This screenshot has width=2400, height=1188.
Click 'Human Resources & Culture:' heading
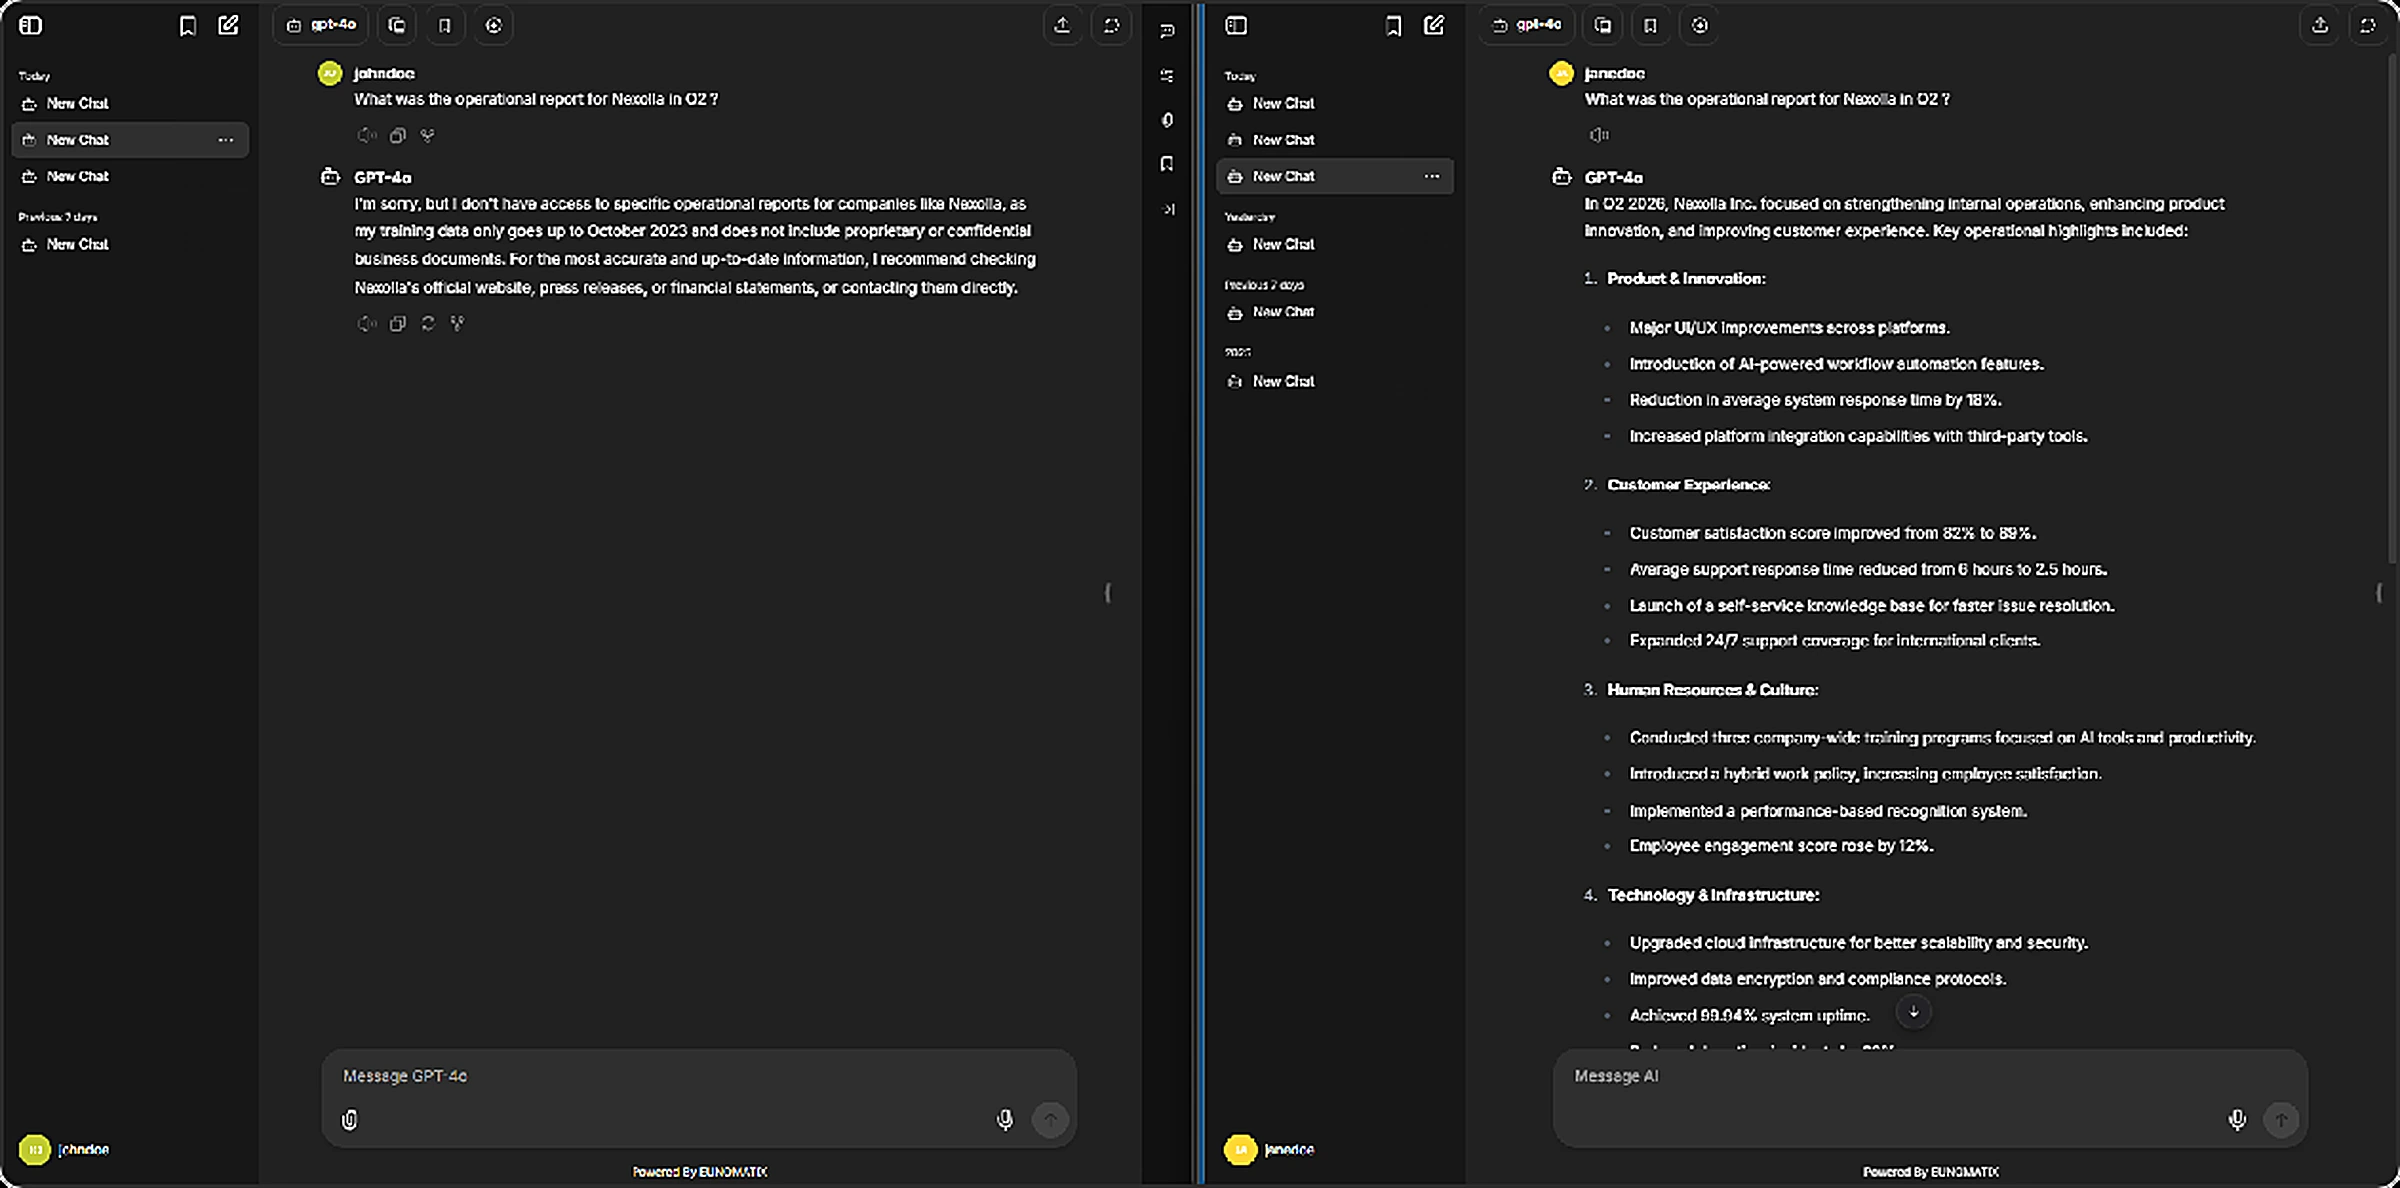click(x=1712, y=690)
